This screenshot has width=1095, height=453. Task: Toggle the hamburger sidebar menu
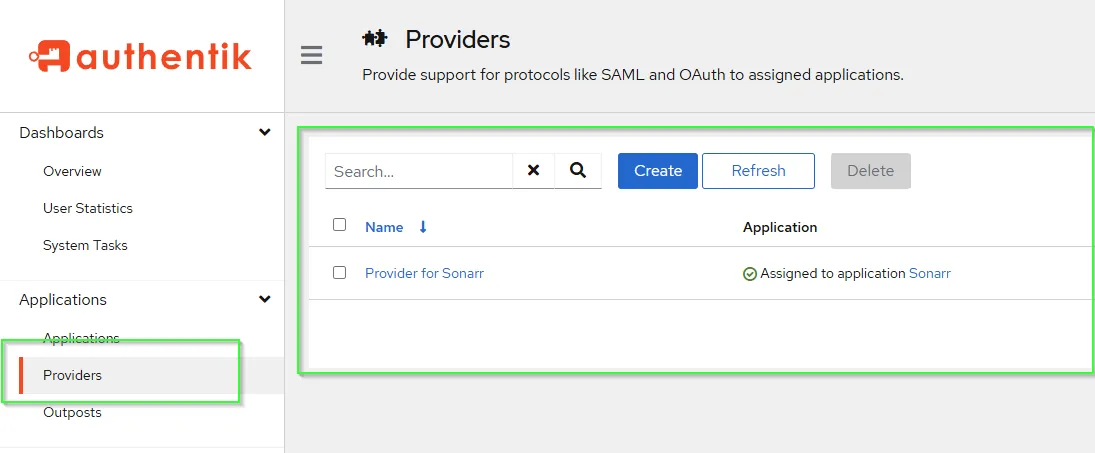click(x=312, y=55)
